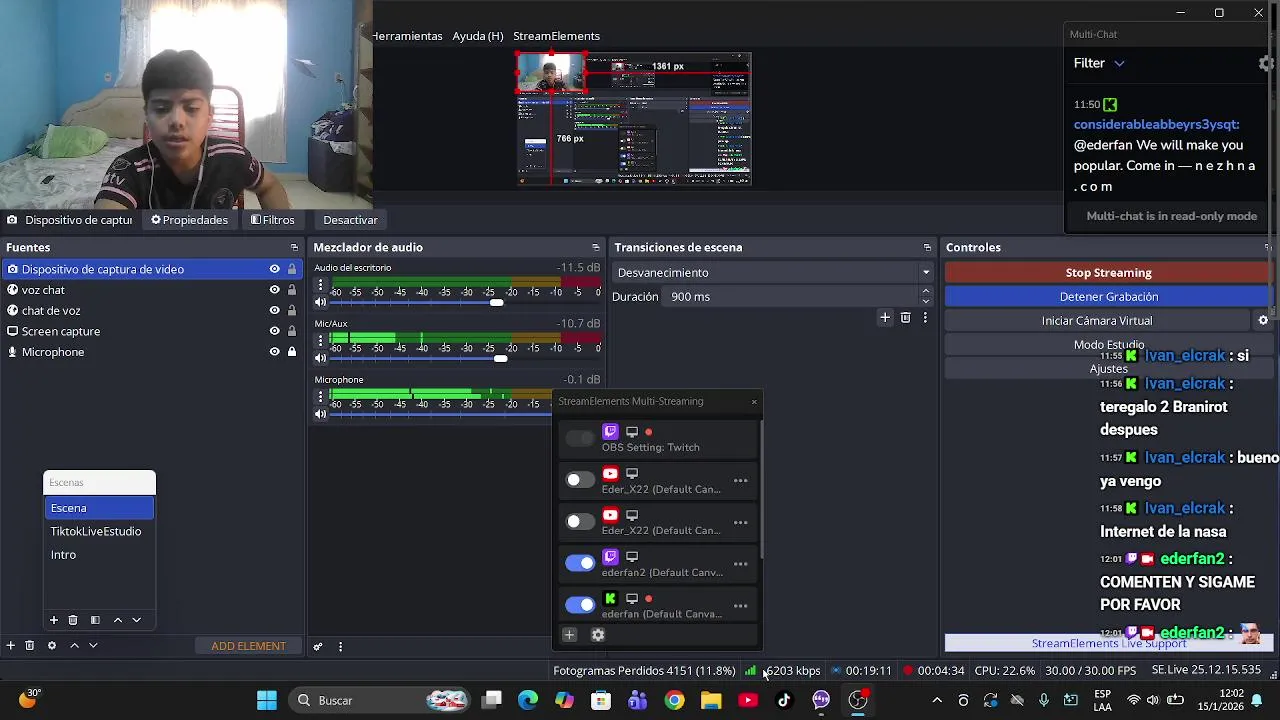1280x720 pixels.
Task: Delete scene transition with trash icon
Action: [906, 317]
